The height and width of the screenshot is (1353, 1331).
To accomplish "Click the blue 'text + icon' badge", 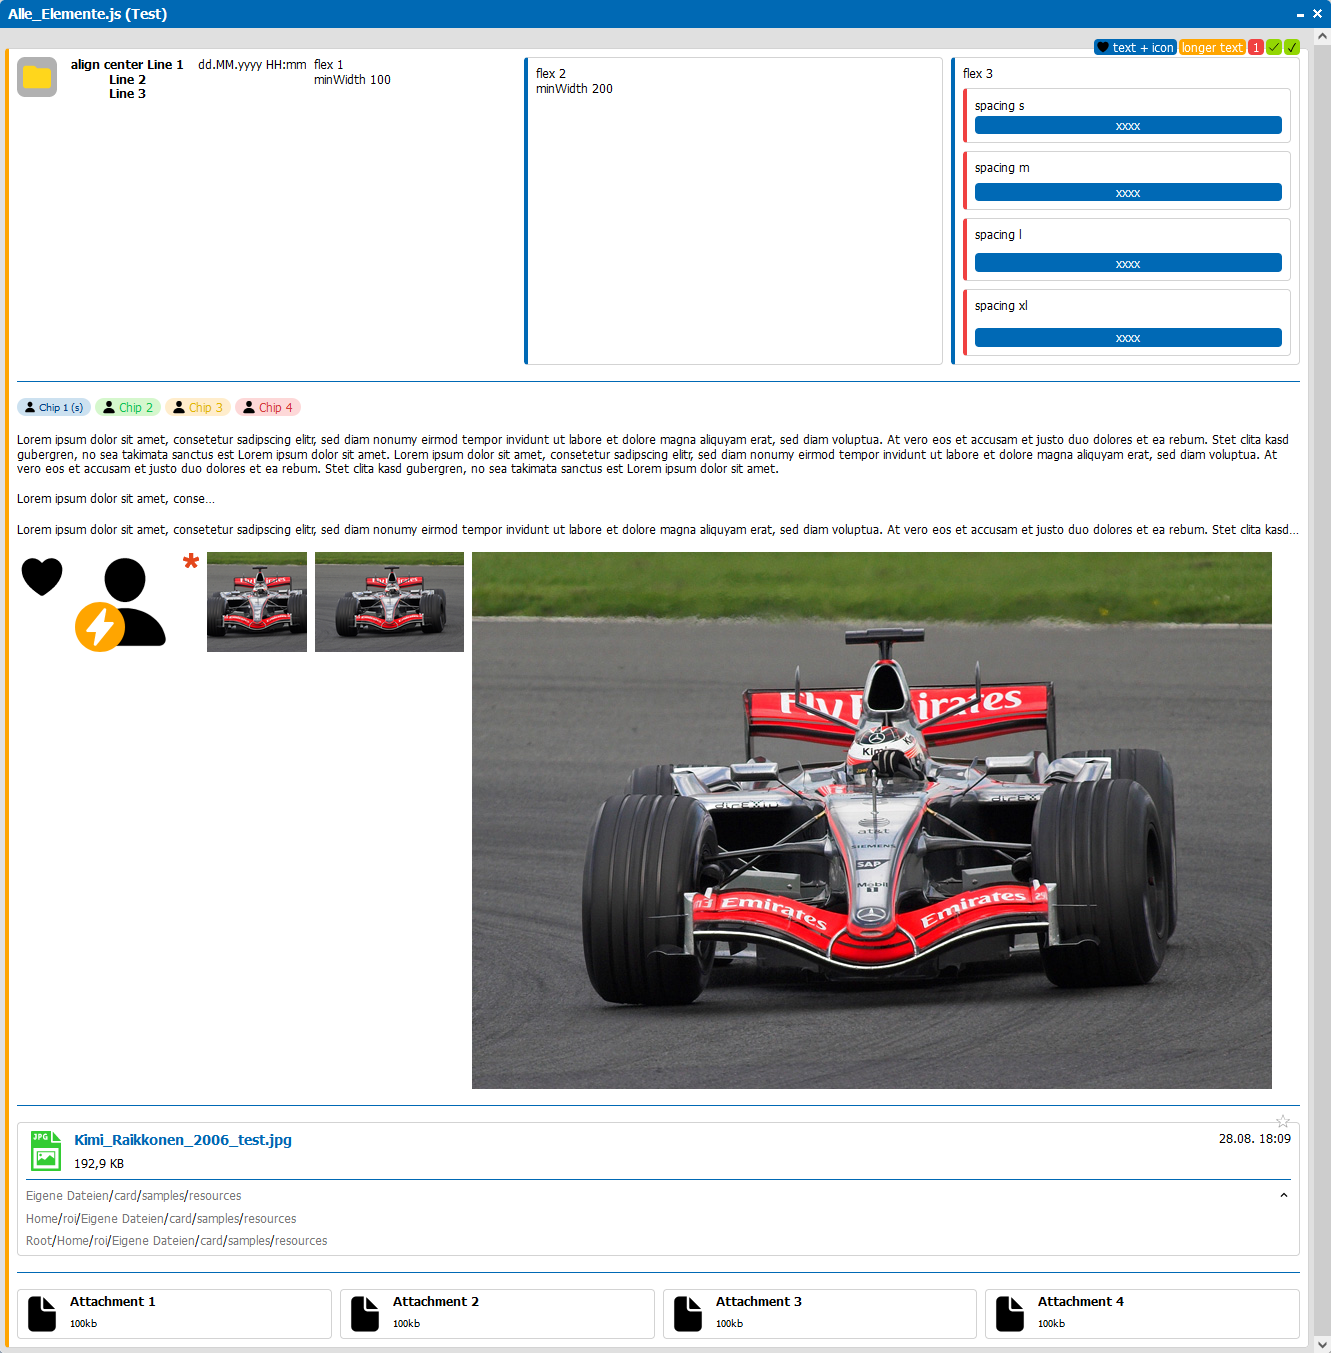I will 1135,47.
